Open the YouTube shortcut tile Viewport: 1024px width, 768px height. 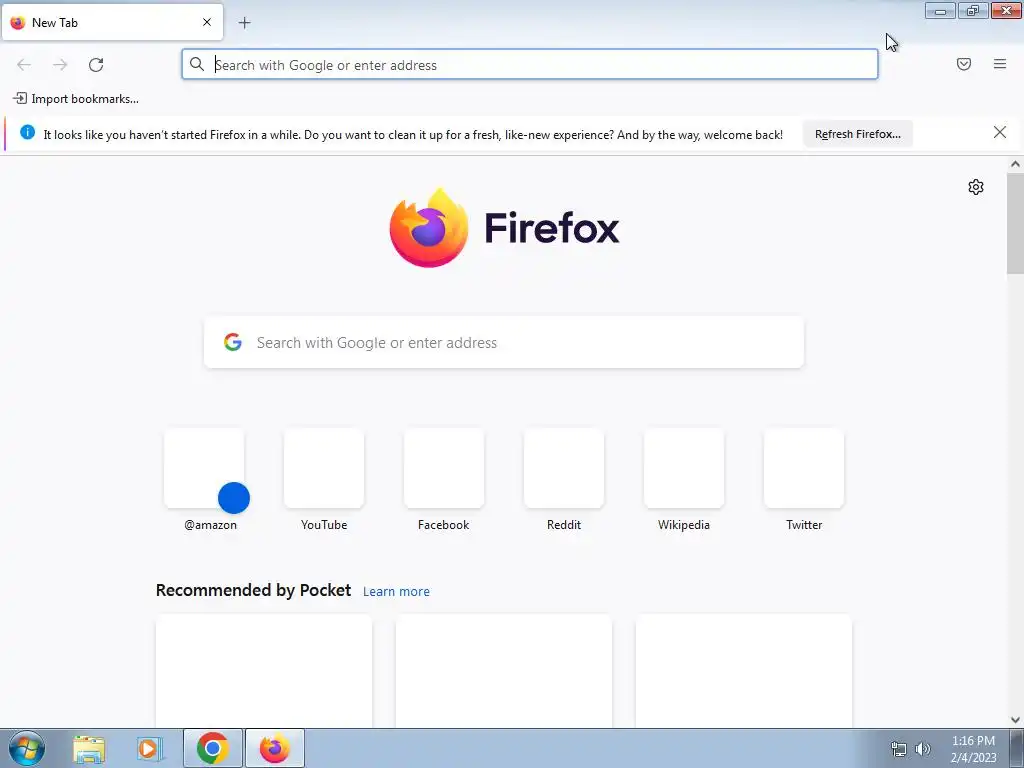[x=324, y=468]
